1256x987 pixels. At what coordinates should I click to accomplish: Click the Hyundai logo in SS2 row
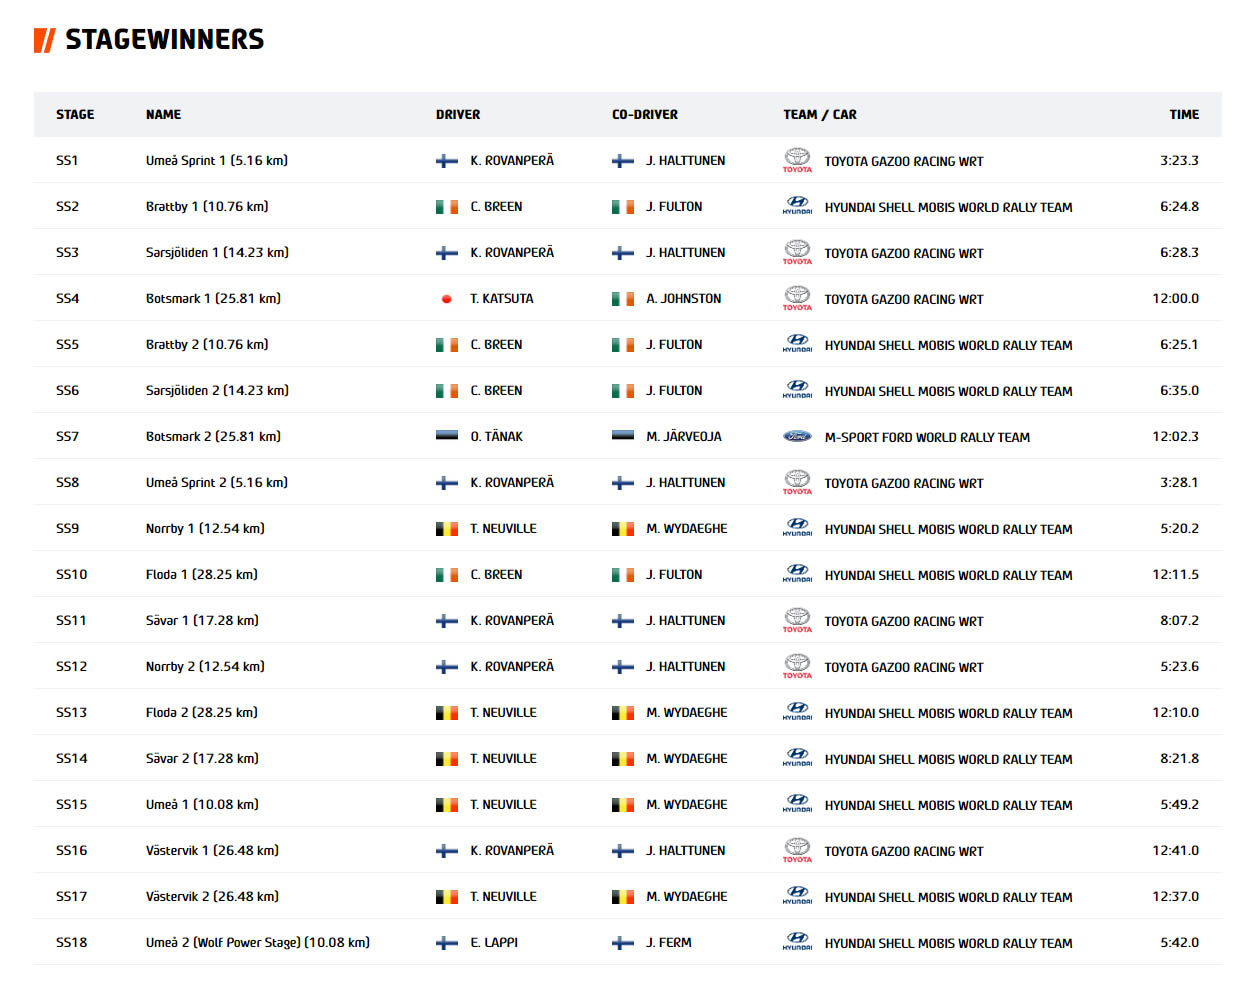point(797,206)
